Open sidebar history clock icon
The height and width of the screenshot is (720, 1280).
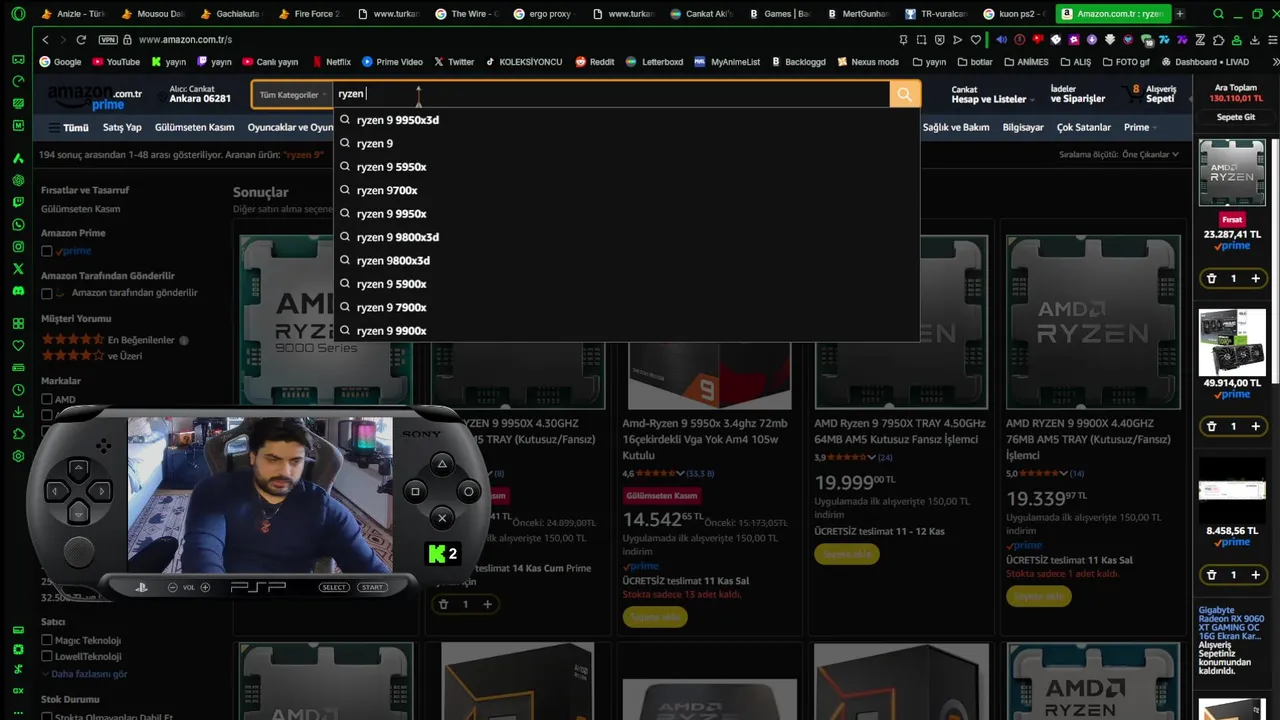pyautogui.click(x=18, y=390)
